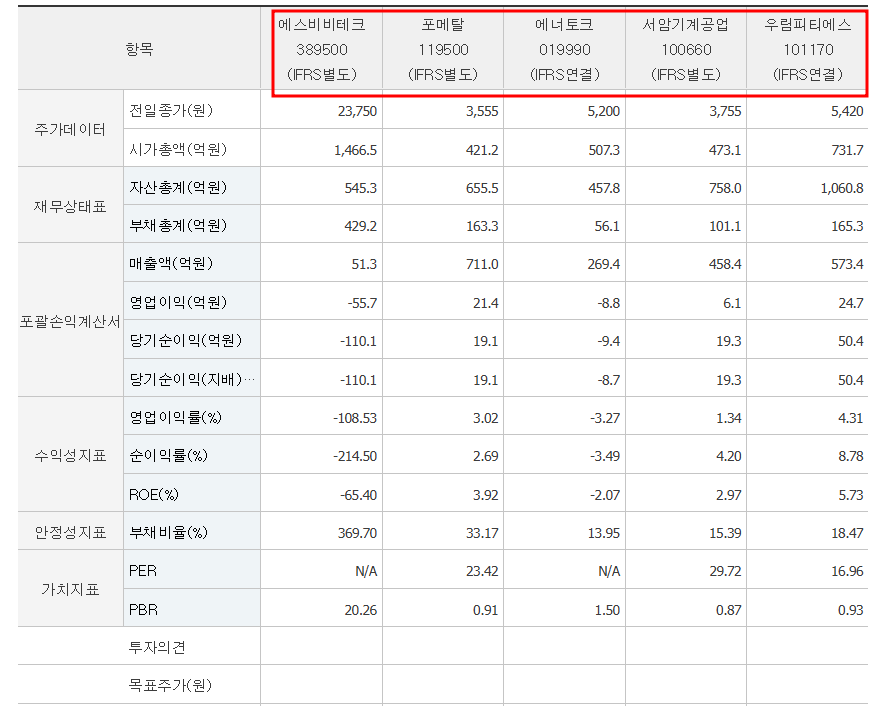Click the 자산총계(억원) row label

(178, 188)
